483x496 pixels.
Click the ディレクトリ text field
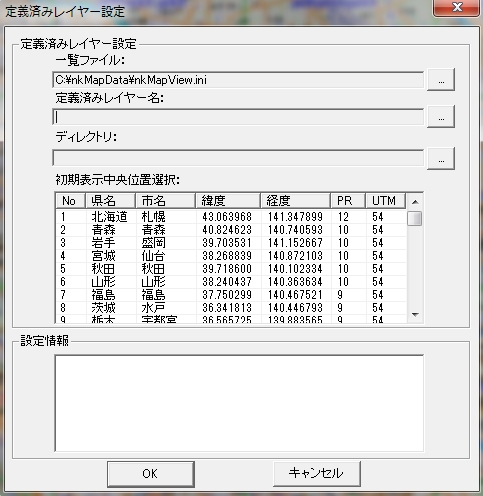tap(238, 158)
